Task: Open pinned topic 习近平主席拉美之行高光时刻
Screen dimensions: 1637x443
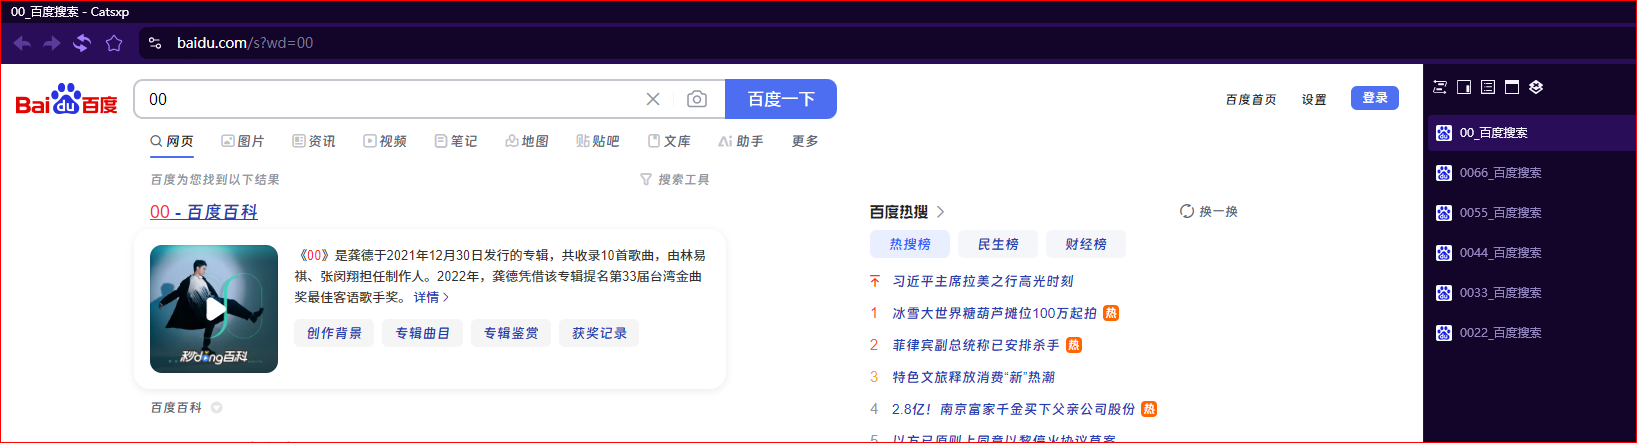Action: [983, 281]
